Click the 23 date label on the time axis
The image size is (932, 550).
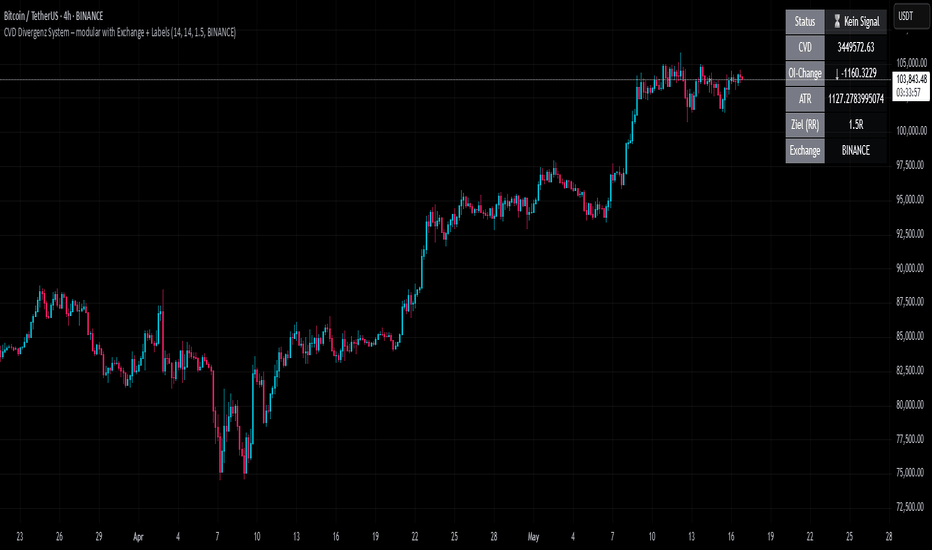tap(20, 537)
